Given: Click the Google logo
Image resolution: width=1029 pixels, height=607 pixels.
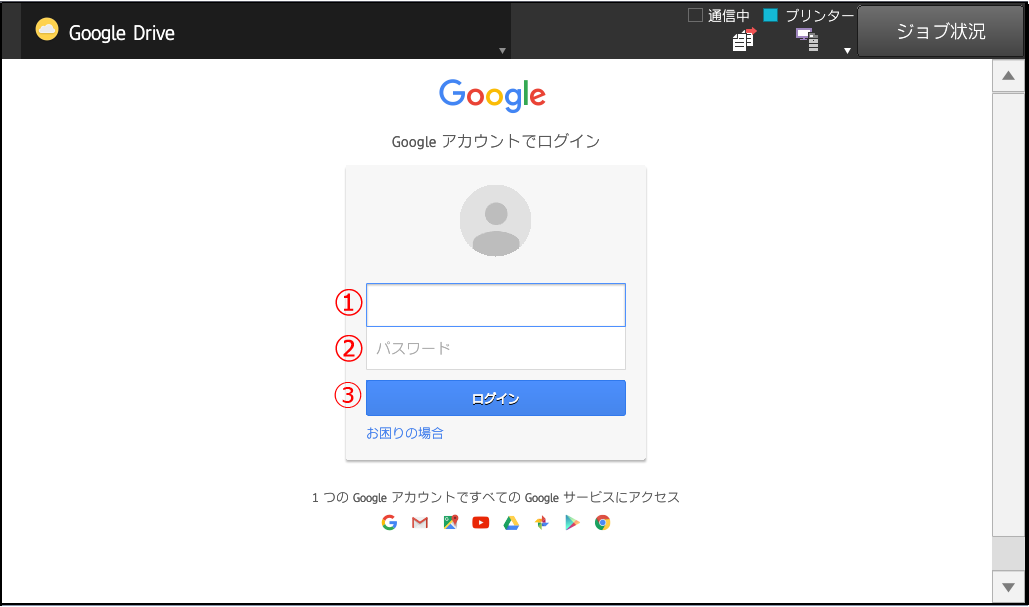Looking at the screenshot, I should click(x=492, y=96).
